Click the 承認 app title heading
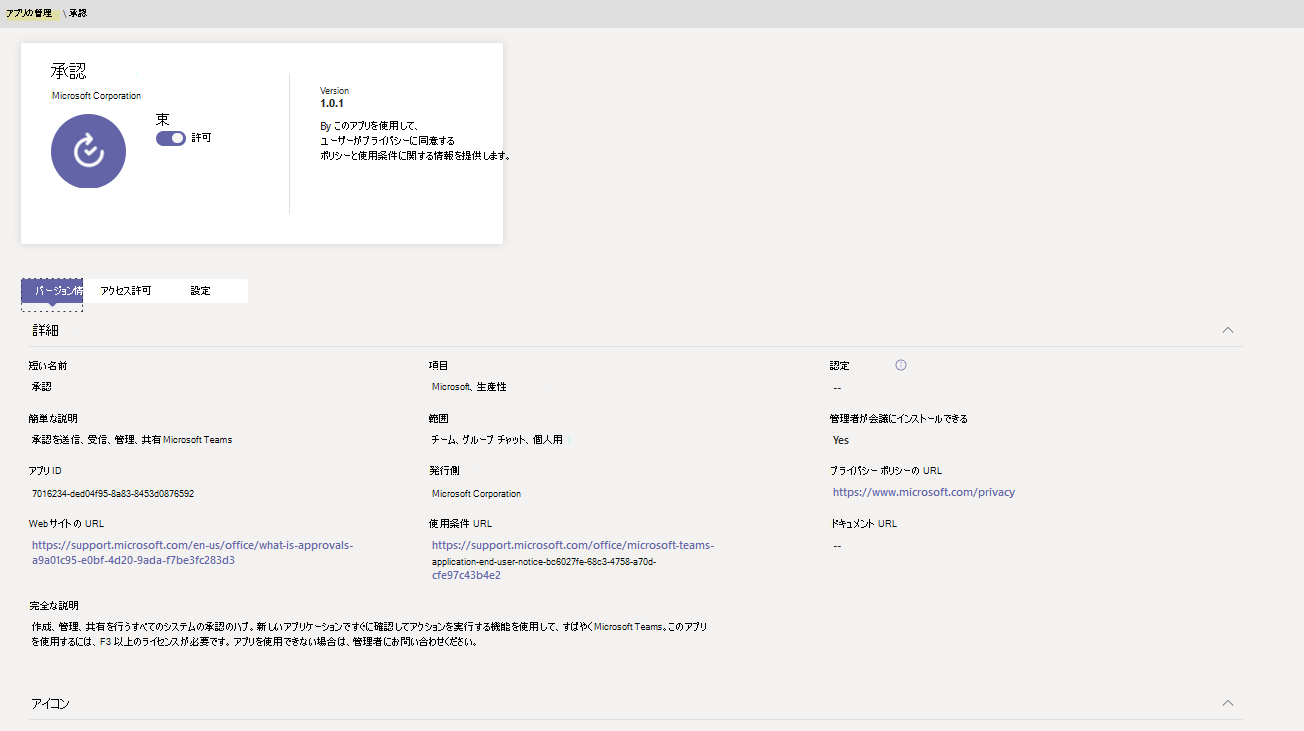Image resolution: width=1304 pixels, height=731 pixels. pyautogui.click(x=69, y=71)
